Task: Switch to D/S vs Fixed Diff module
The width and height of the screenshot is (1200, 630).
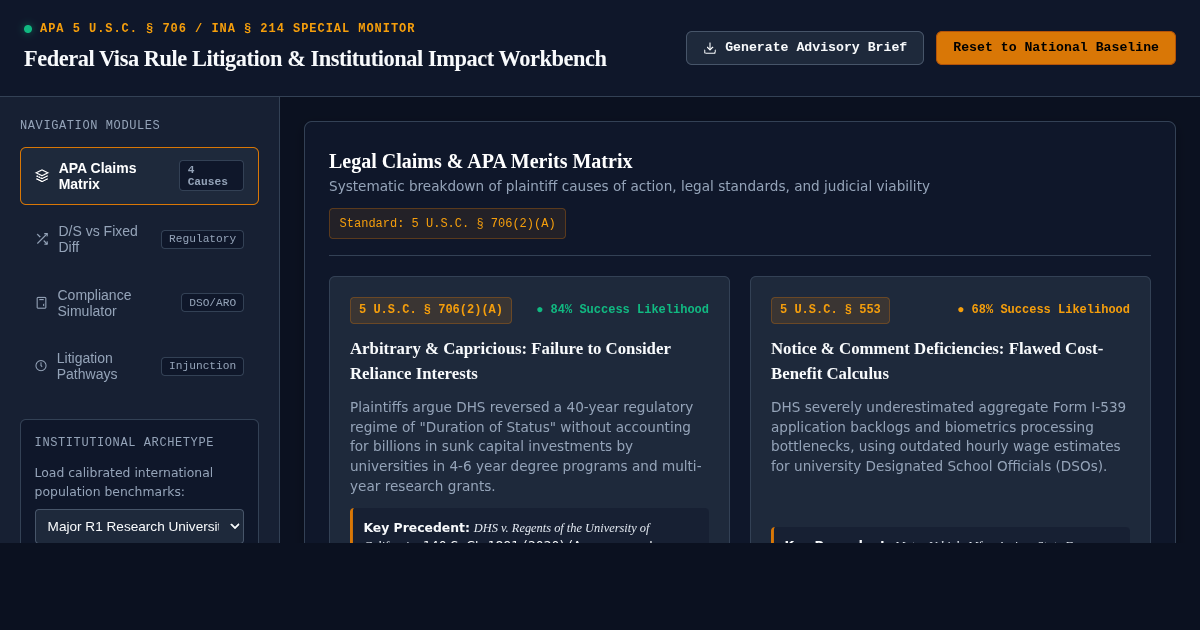Action: click(x=139, y=239)
